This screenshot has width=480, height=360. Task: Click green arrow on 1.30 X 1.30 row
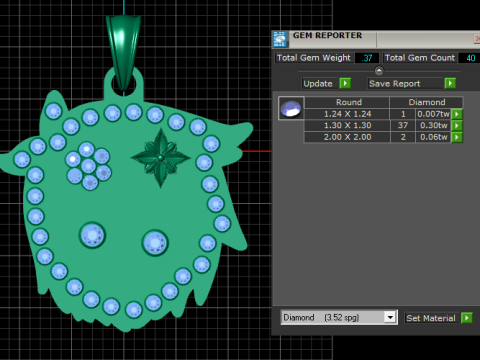457,126
